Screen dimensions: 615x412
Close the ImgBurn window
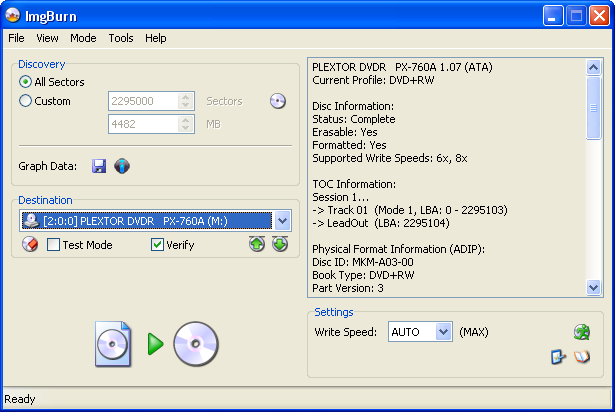pyautogui.click(x=599, y=16)
